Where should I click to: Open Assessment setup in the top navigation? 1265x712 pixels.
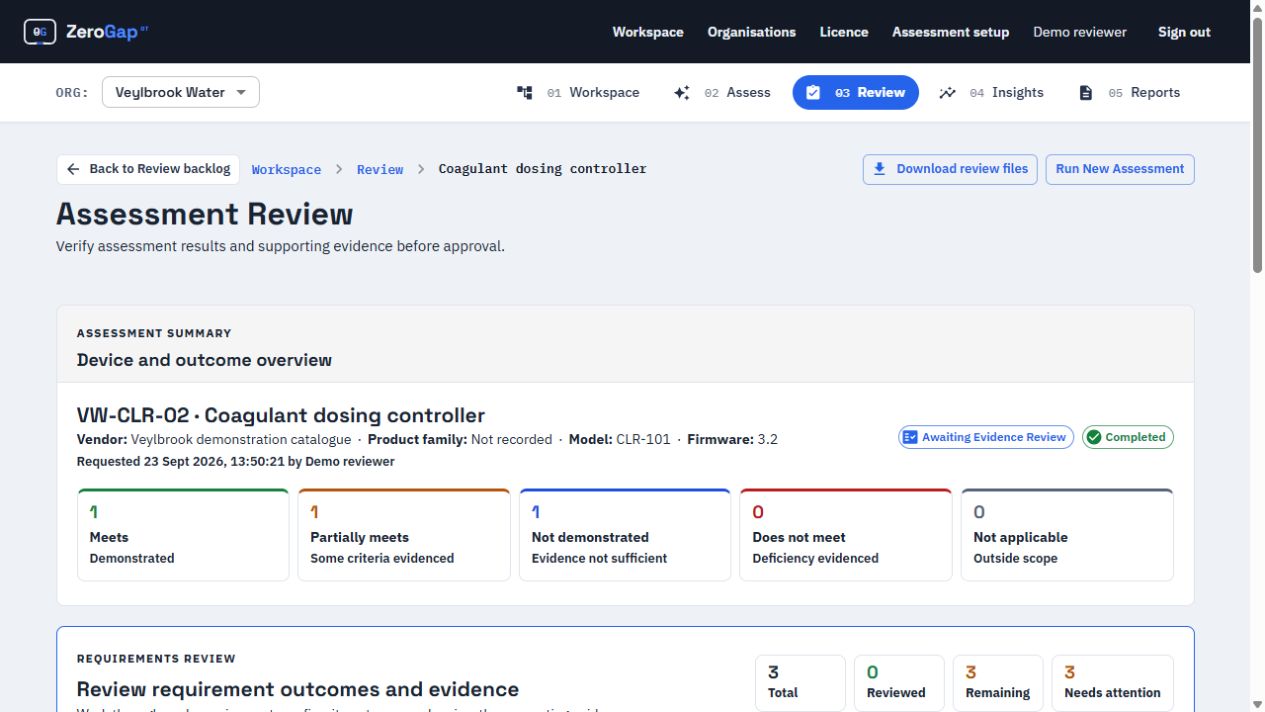coord(951,32)
